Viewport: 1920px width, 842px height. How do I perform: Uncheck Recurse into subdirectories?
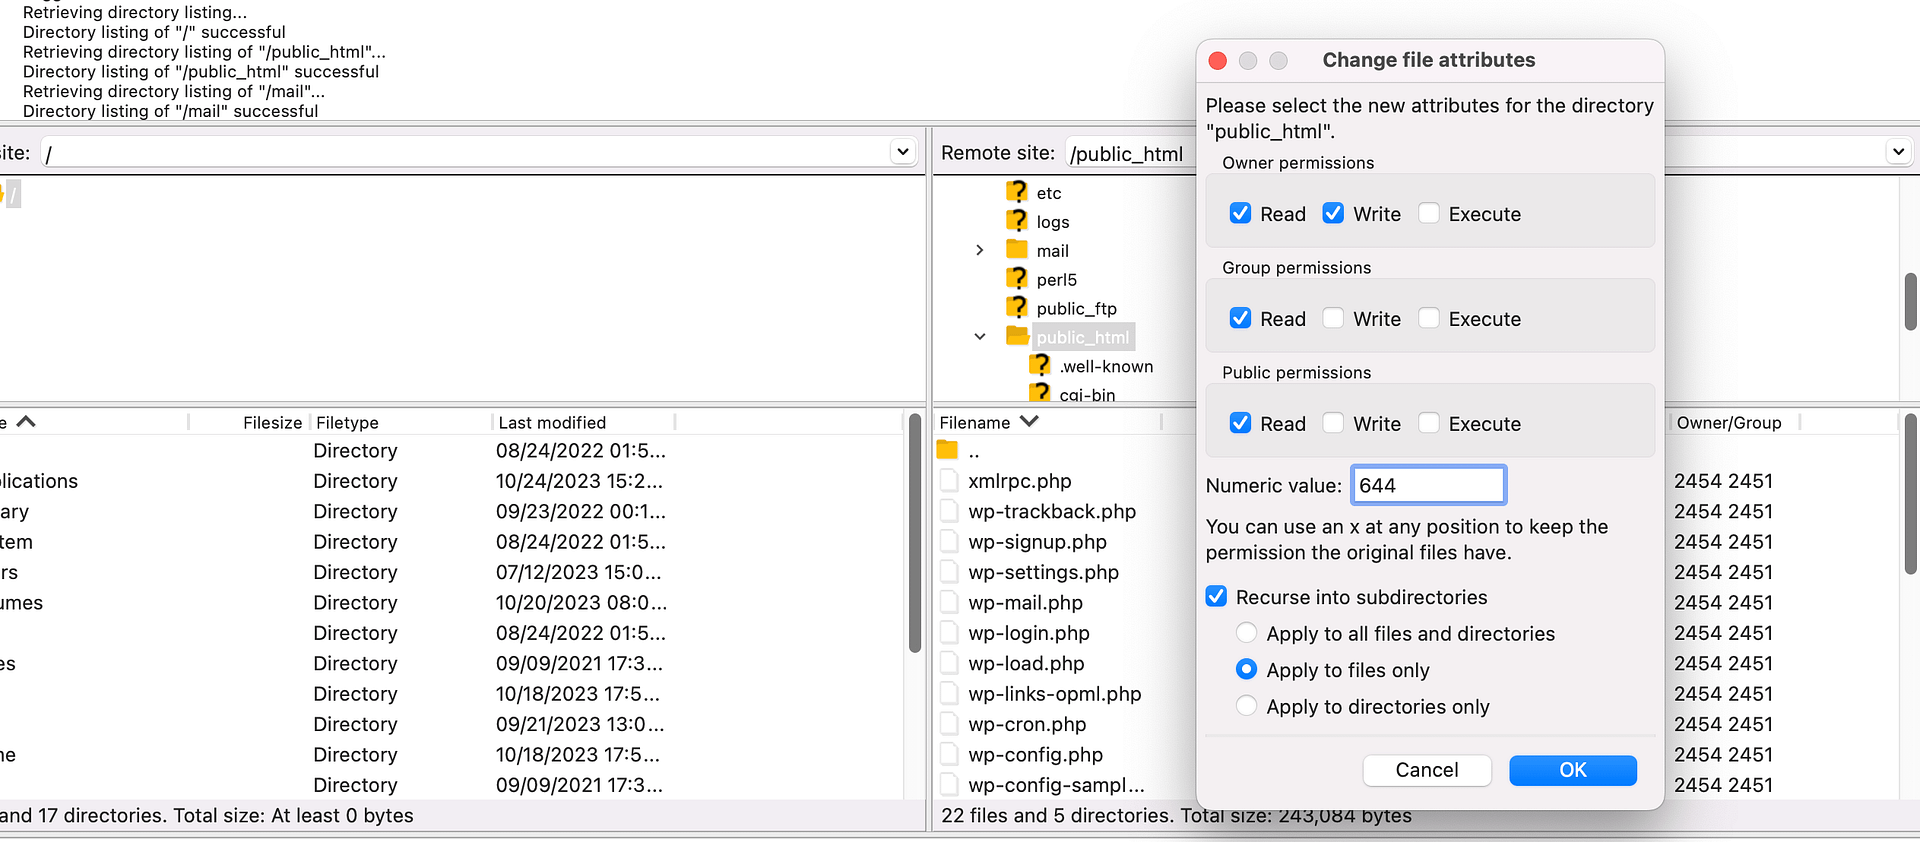click(x=1217, y=597)
